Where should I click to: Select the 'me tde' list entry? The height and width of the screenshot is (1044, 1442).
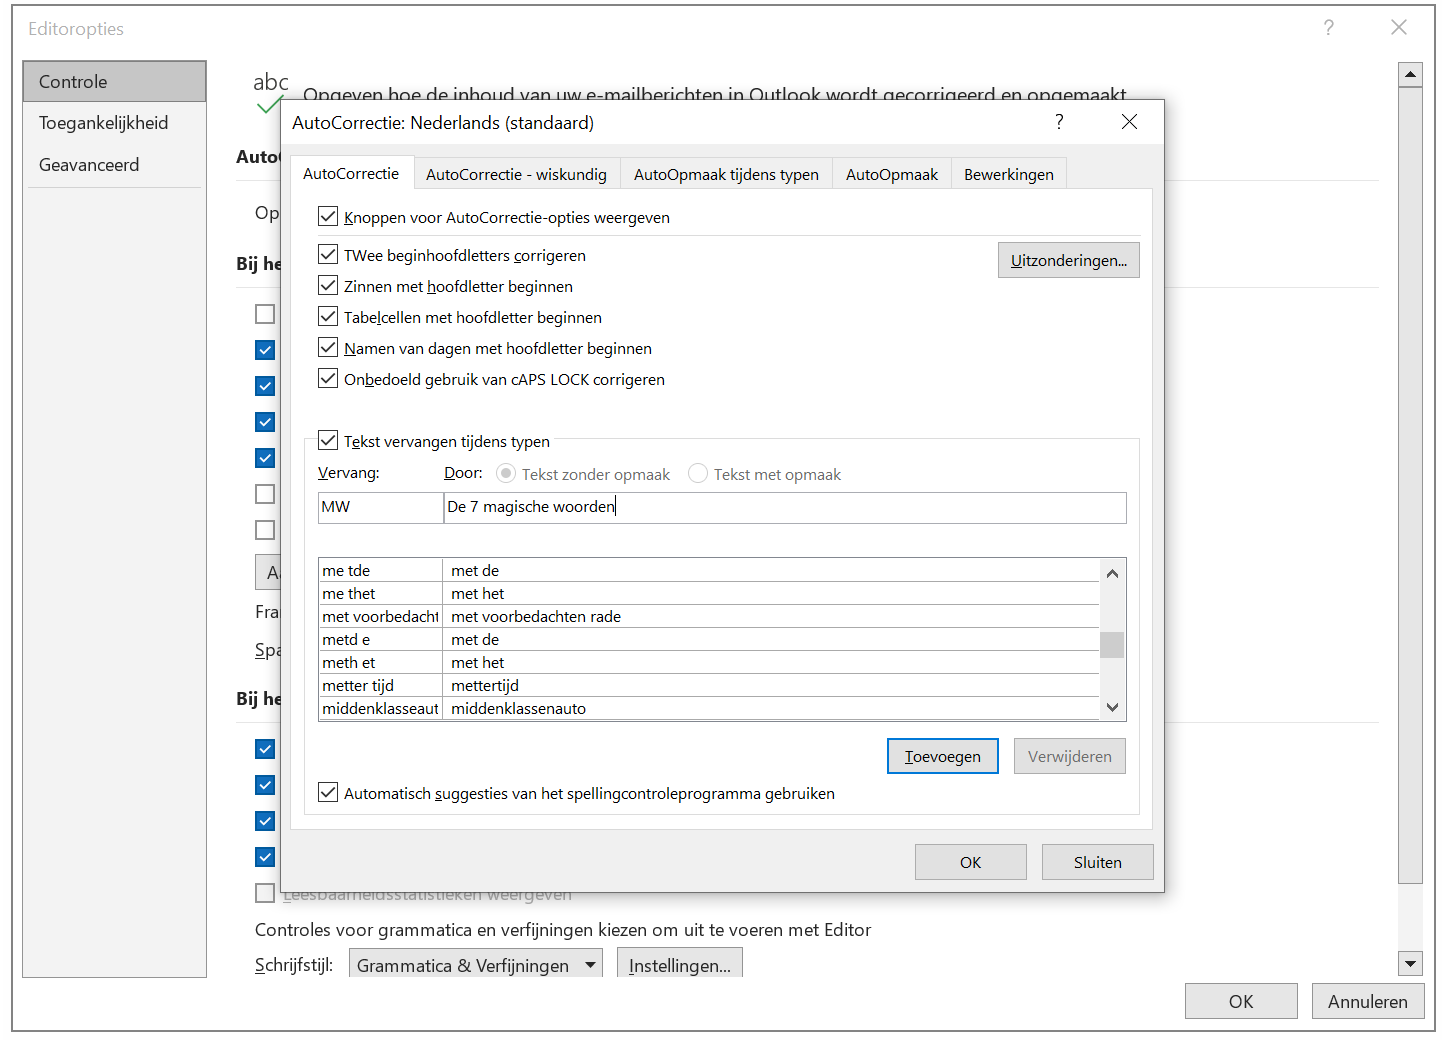[x=709, y=570]
